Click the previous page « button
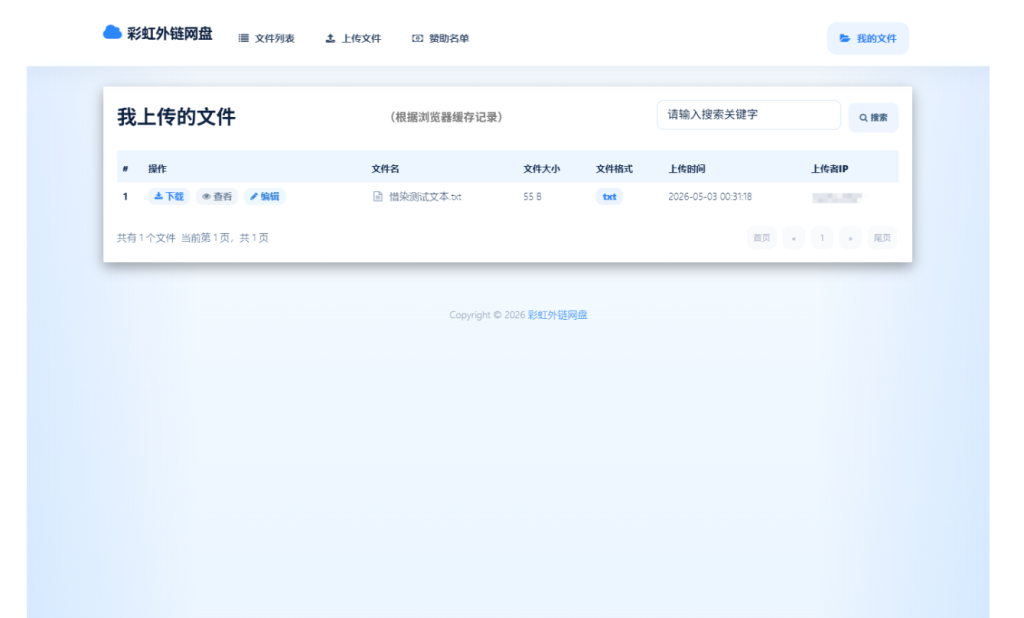Image resolution: width=1024 pixels, height=618 pixels. click(x=793, y=238)
